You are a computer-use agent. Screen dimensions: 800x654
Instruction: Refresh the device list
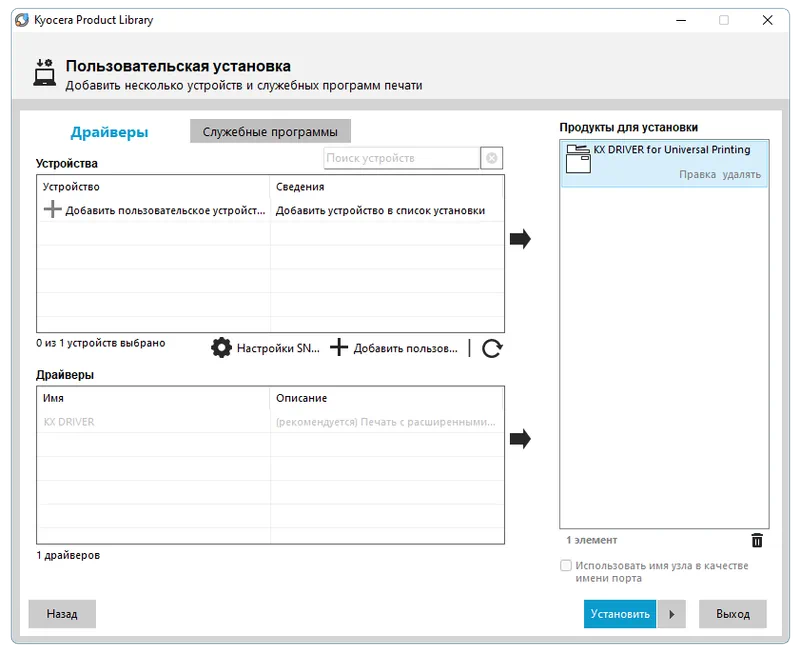[492, 348]
